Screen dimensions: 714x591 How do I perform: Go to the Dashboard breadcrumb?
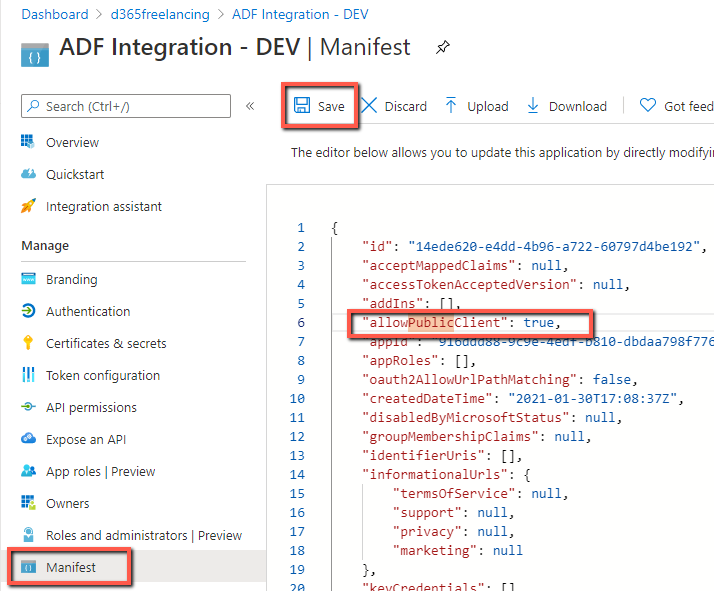(x=55, y=14)
